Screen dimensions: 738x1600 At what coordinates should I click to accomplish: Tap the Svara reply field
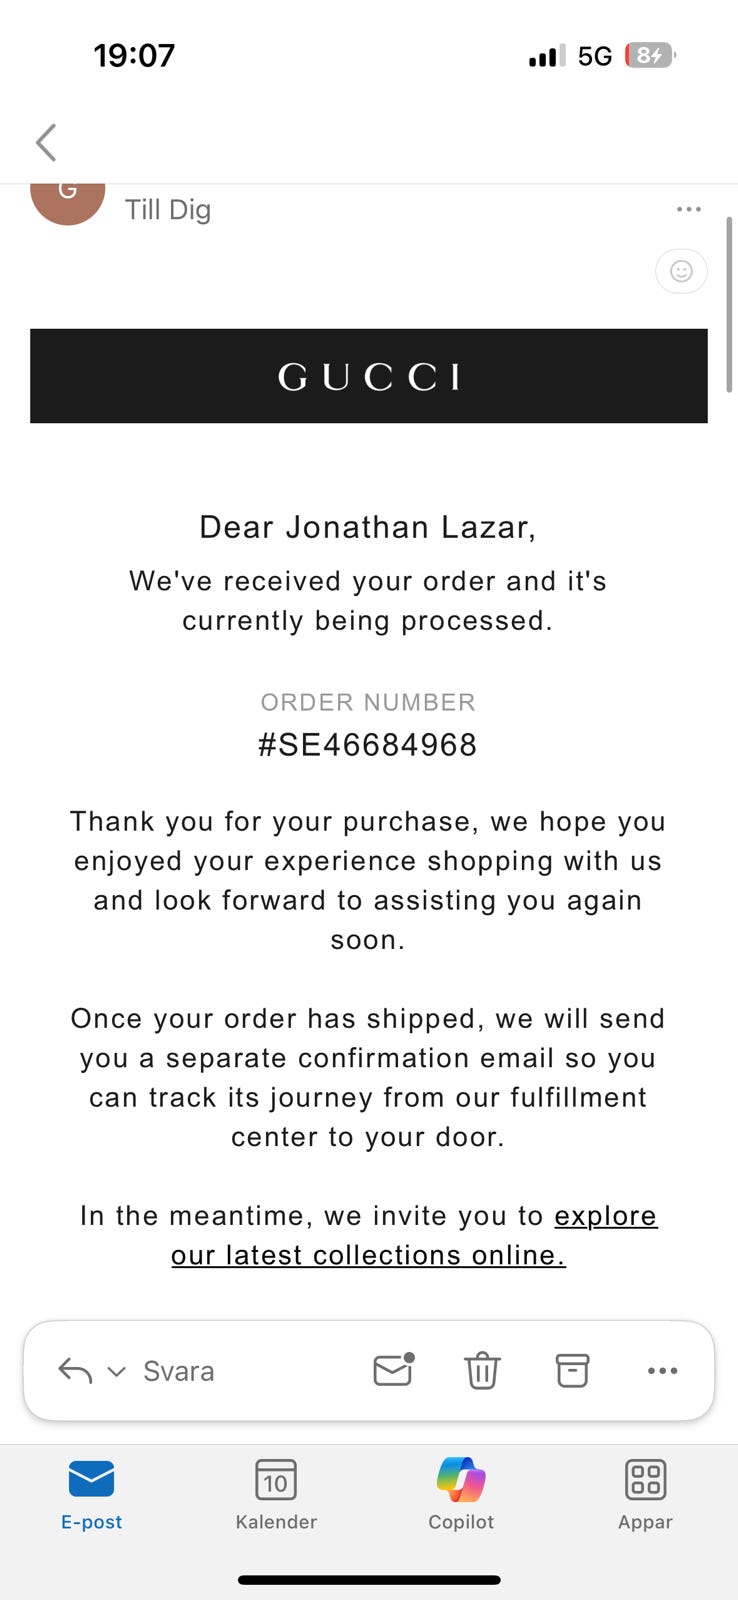(x=179, y=1371)
